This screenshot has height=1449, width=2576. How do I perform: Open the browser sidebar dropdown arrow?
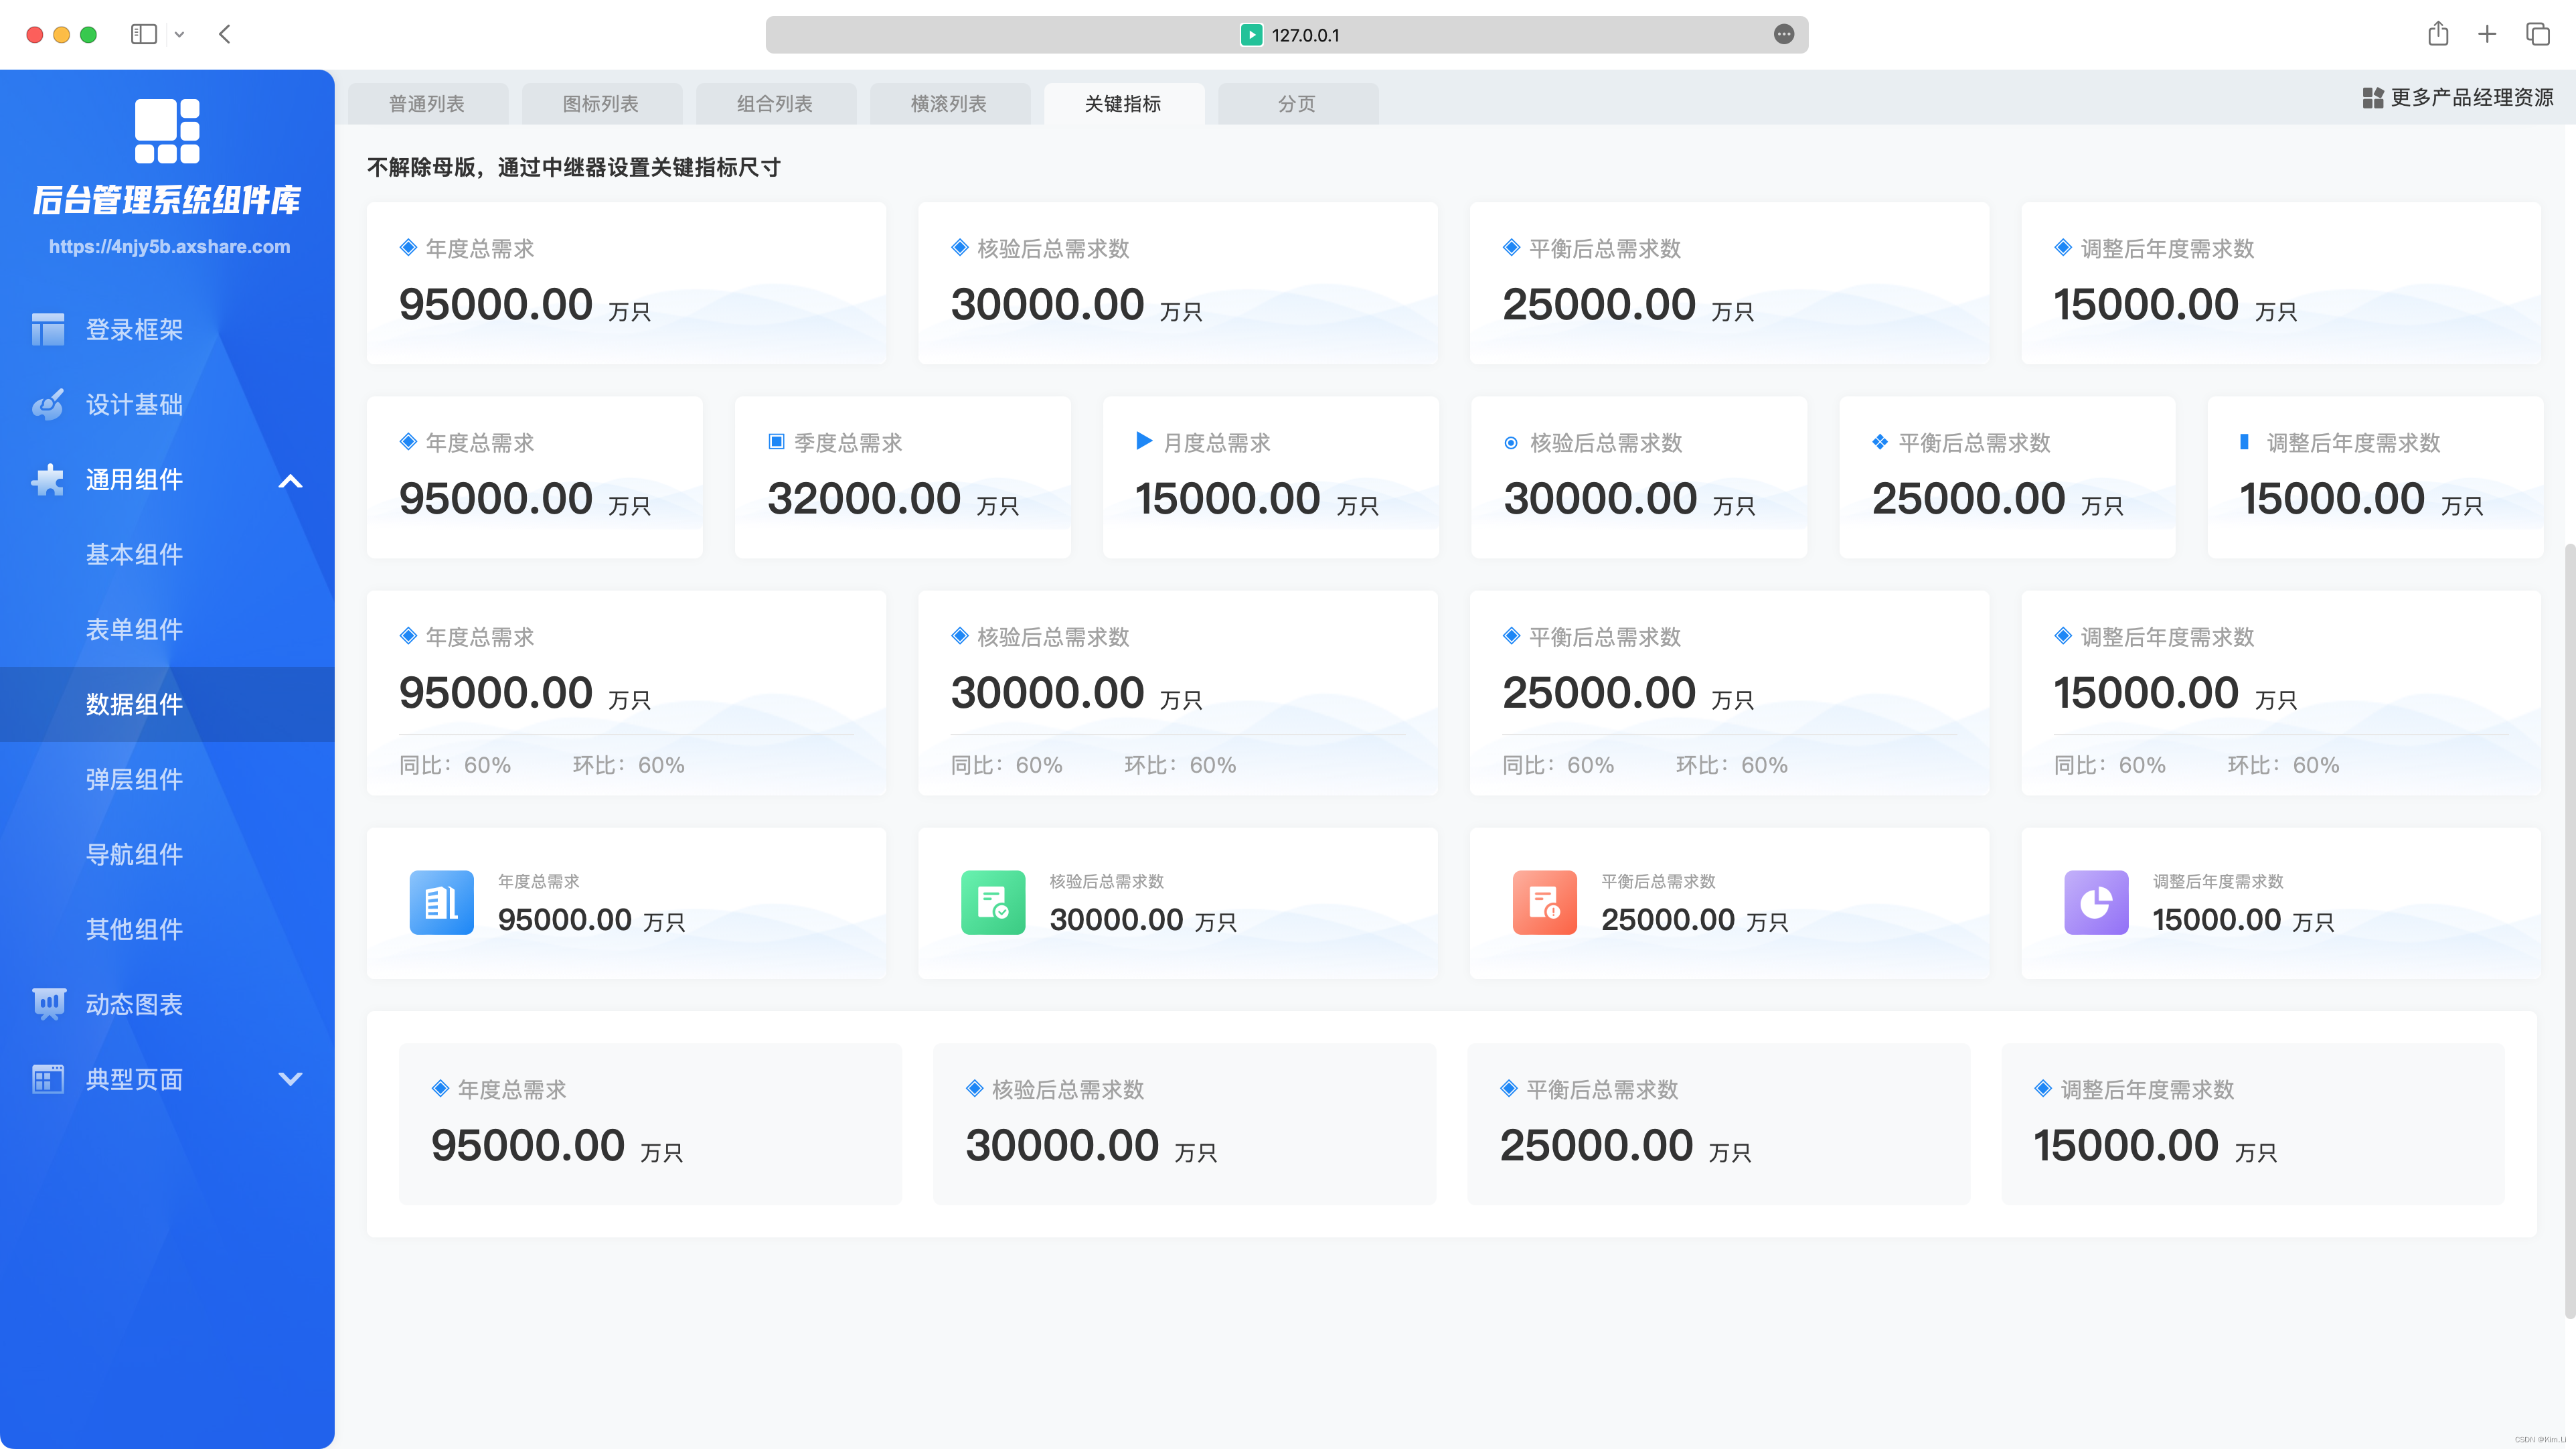click(179, 34)
